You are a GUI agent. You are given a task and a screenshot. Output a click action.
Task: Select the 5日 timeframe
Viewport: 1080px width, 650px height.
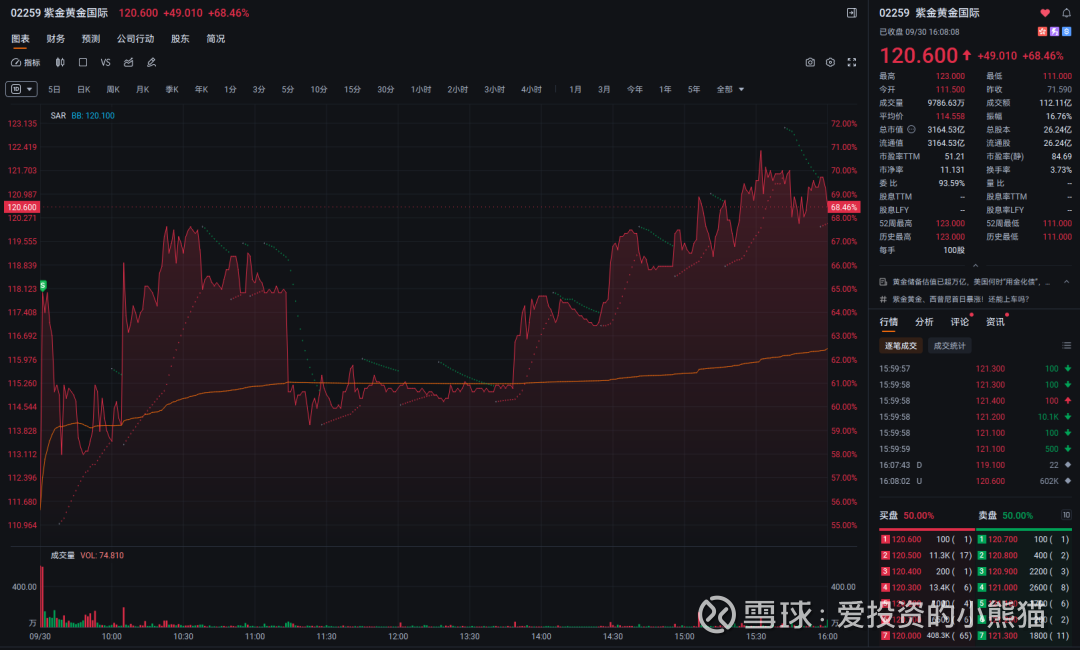(54, 90)
